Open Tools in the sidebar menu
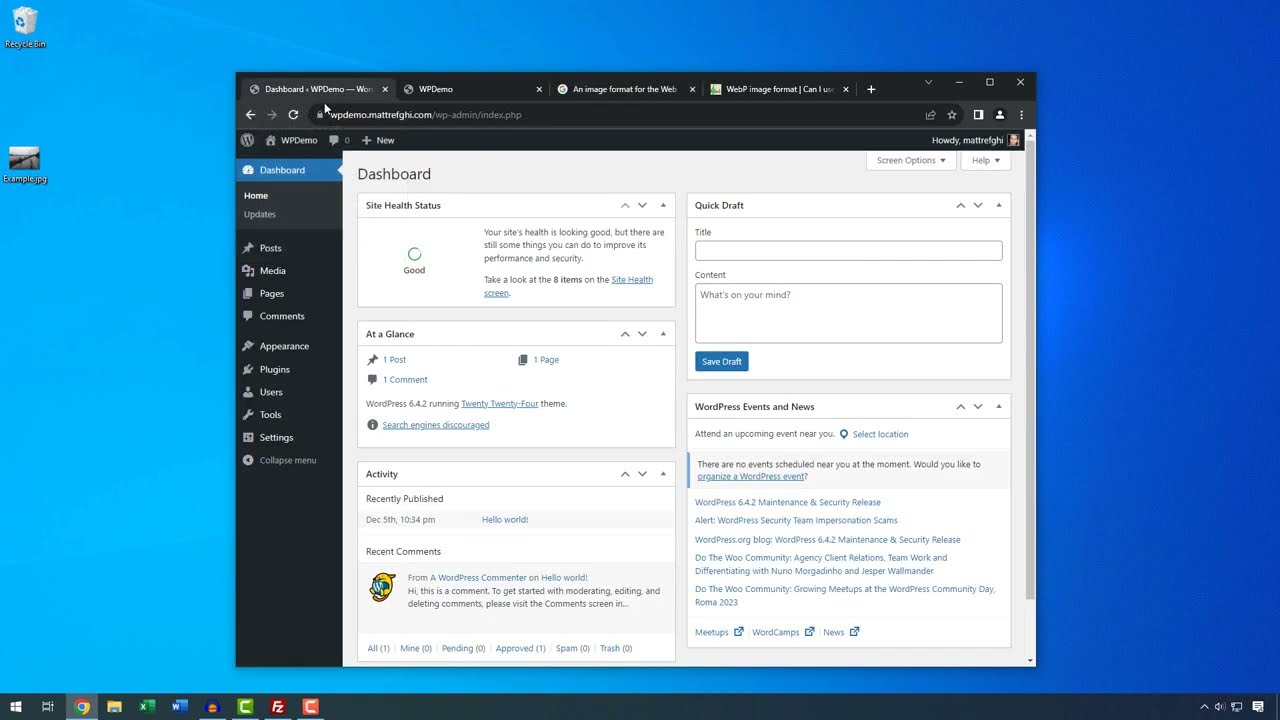Image resolution: width=1280 pixels, height=720 pixels. (x=270, y=415)
